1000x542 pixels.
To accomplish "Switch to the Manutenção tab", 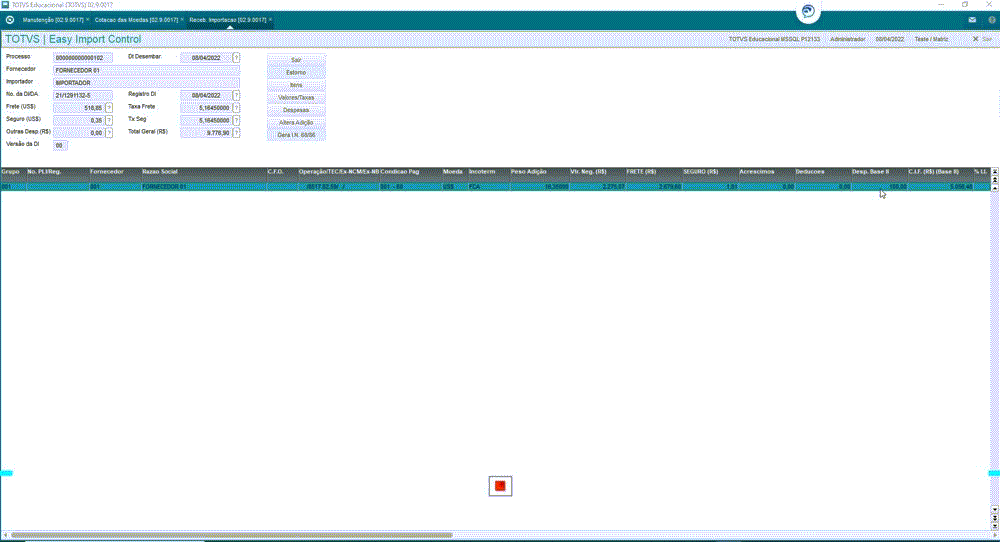I will 52,20.
